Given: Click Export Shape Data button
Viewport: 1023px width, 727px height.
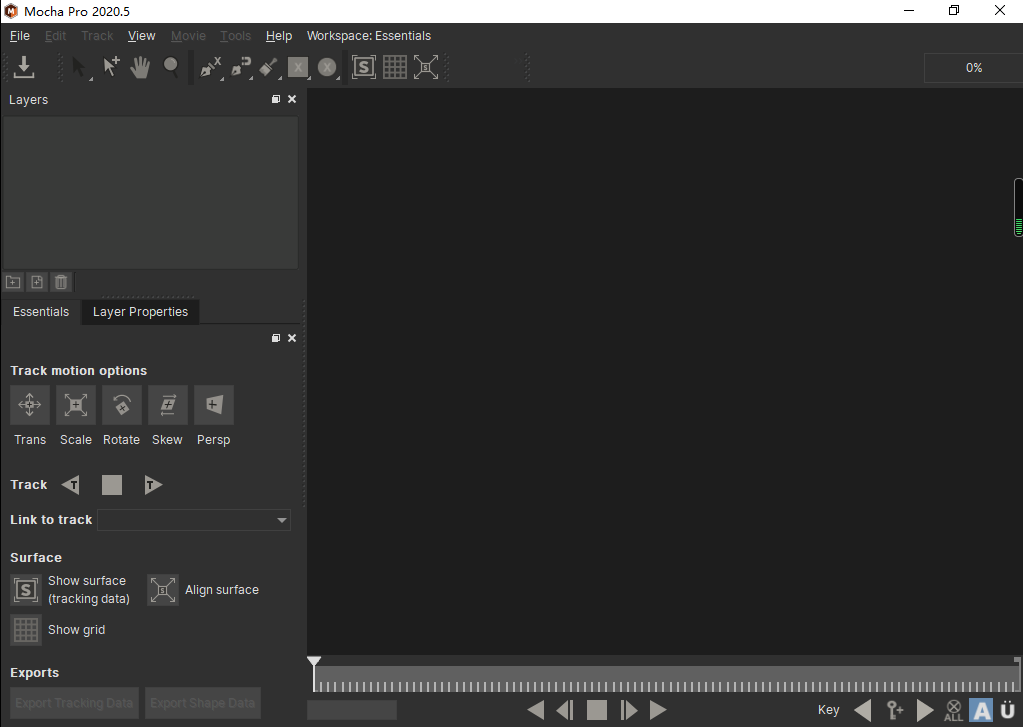Looking at the screenshot, I should point(203,703).
